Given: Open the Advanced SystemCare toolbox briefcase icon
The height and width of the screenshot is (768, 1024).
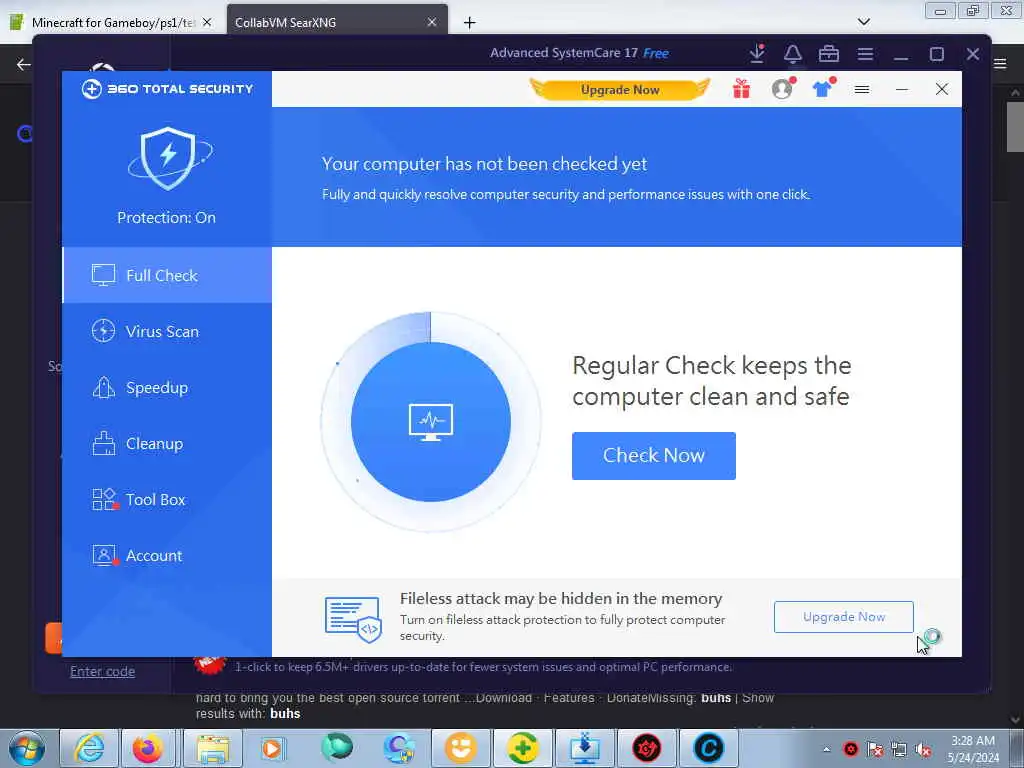Looking at the screenshot, I should point(829,54).
